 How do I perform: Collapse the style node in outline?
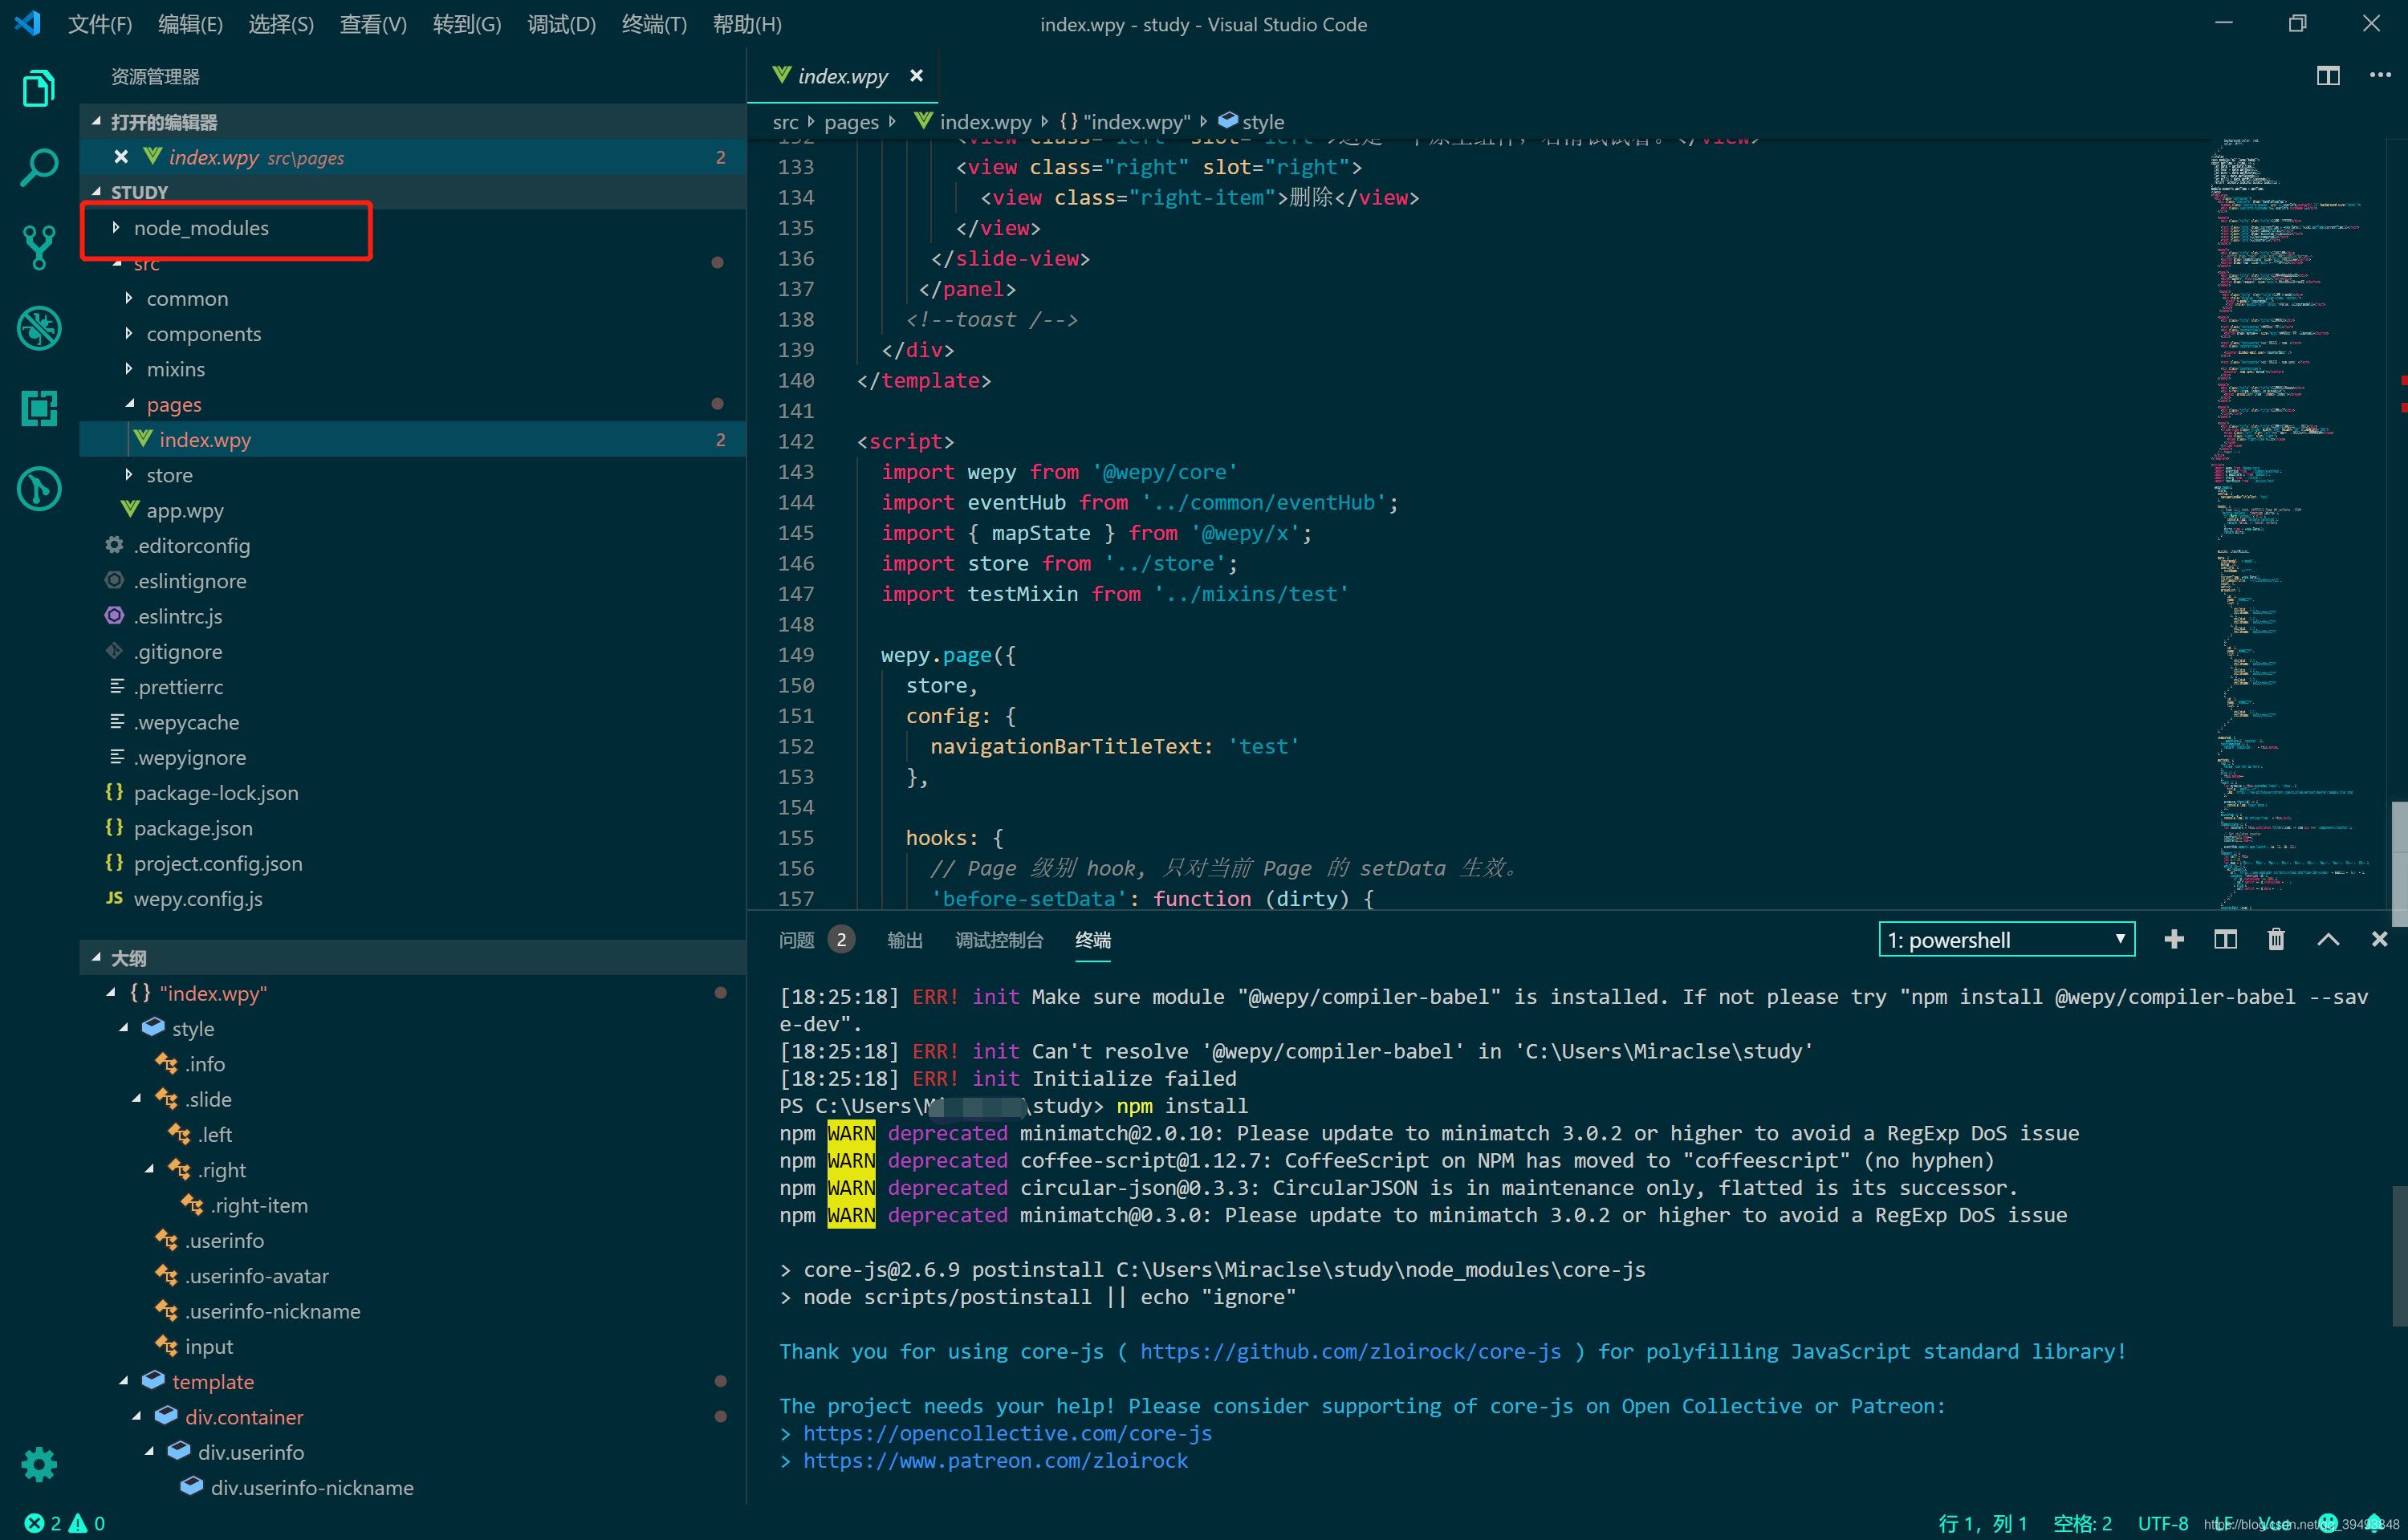(x=124, y=1029)
